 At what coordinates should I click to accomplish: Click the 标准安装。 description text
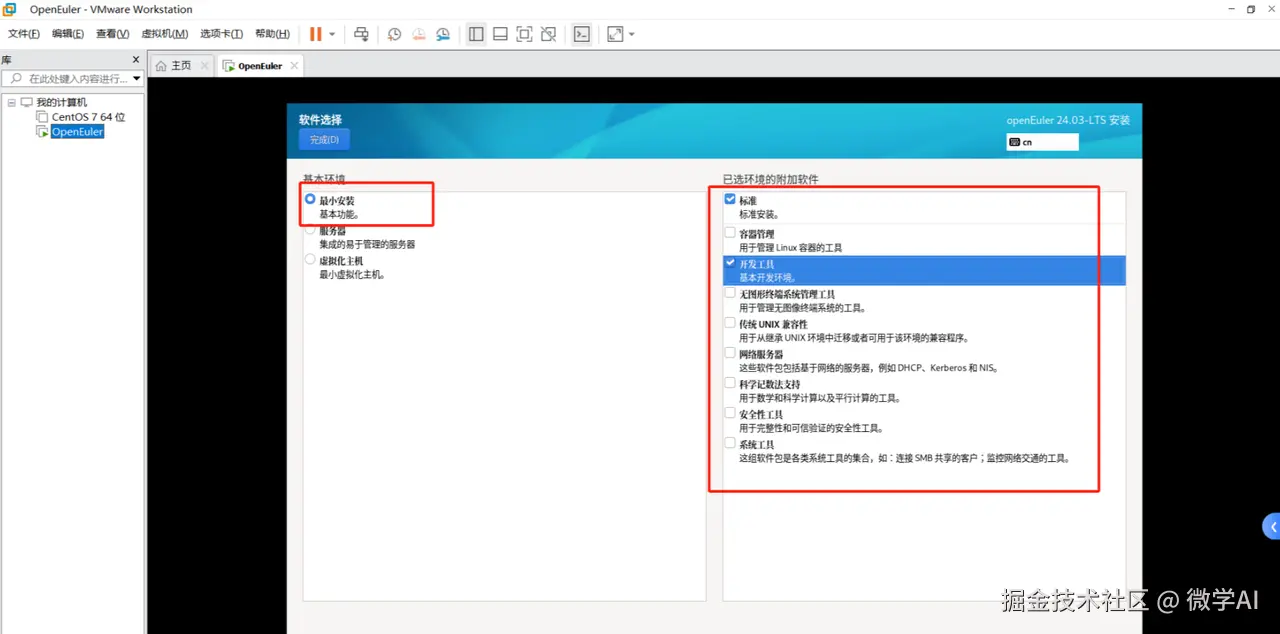[759, 214]
